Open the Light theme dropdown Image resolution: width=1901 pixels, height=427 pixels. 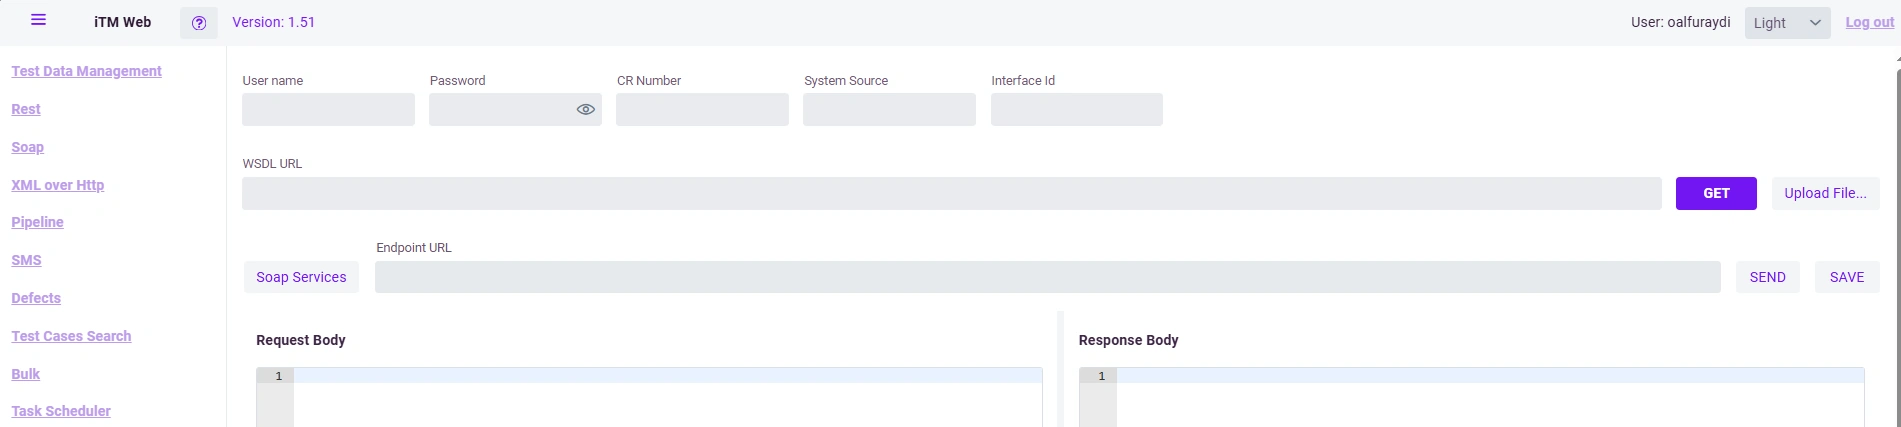tap(1787, 23)
